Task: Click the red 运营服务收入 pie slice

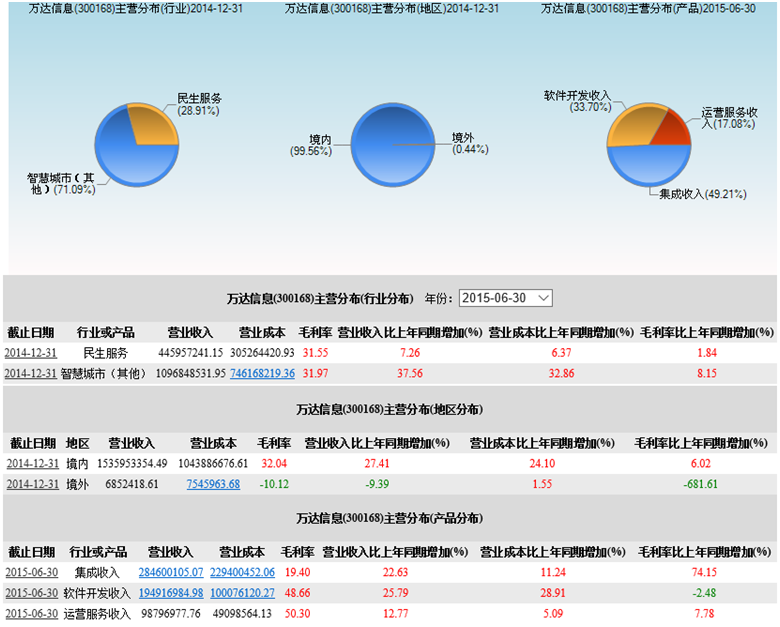Action: tap(673, 132)
